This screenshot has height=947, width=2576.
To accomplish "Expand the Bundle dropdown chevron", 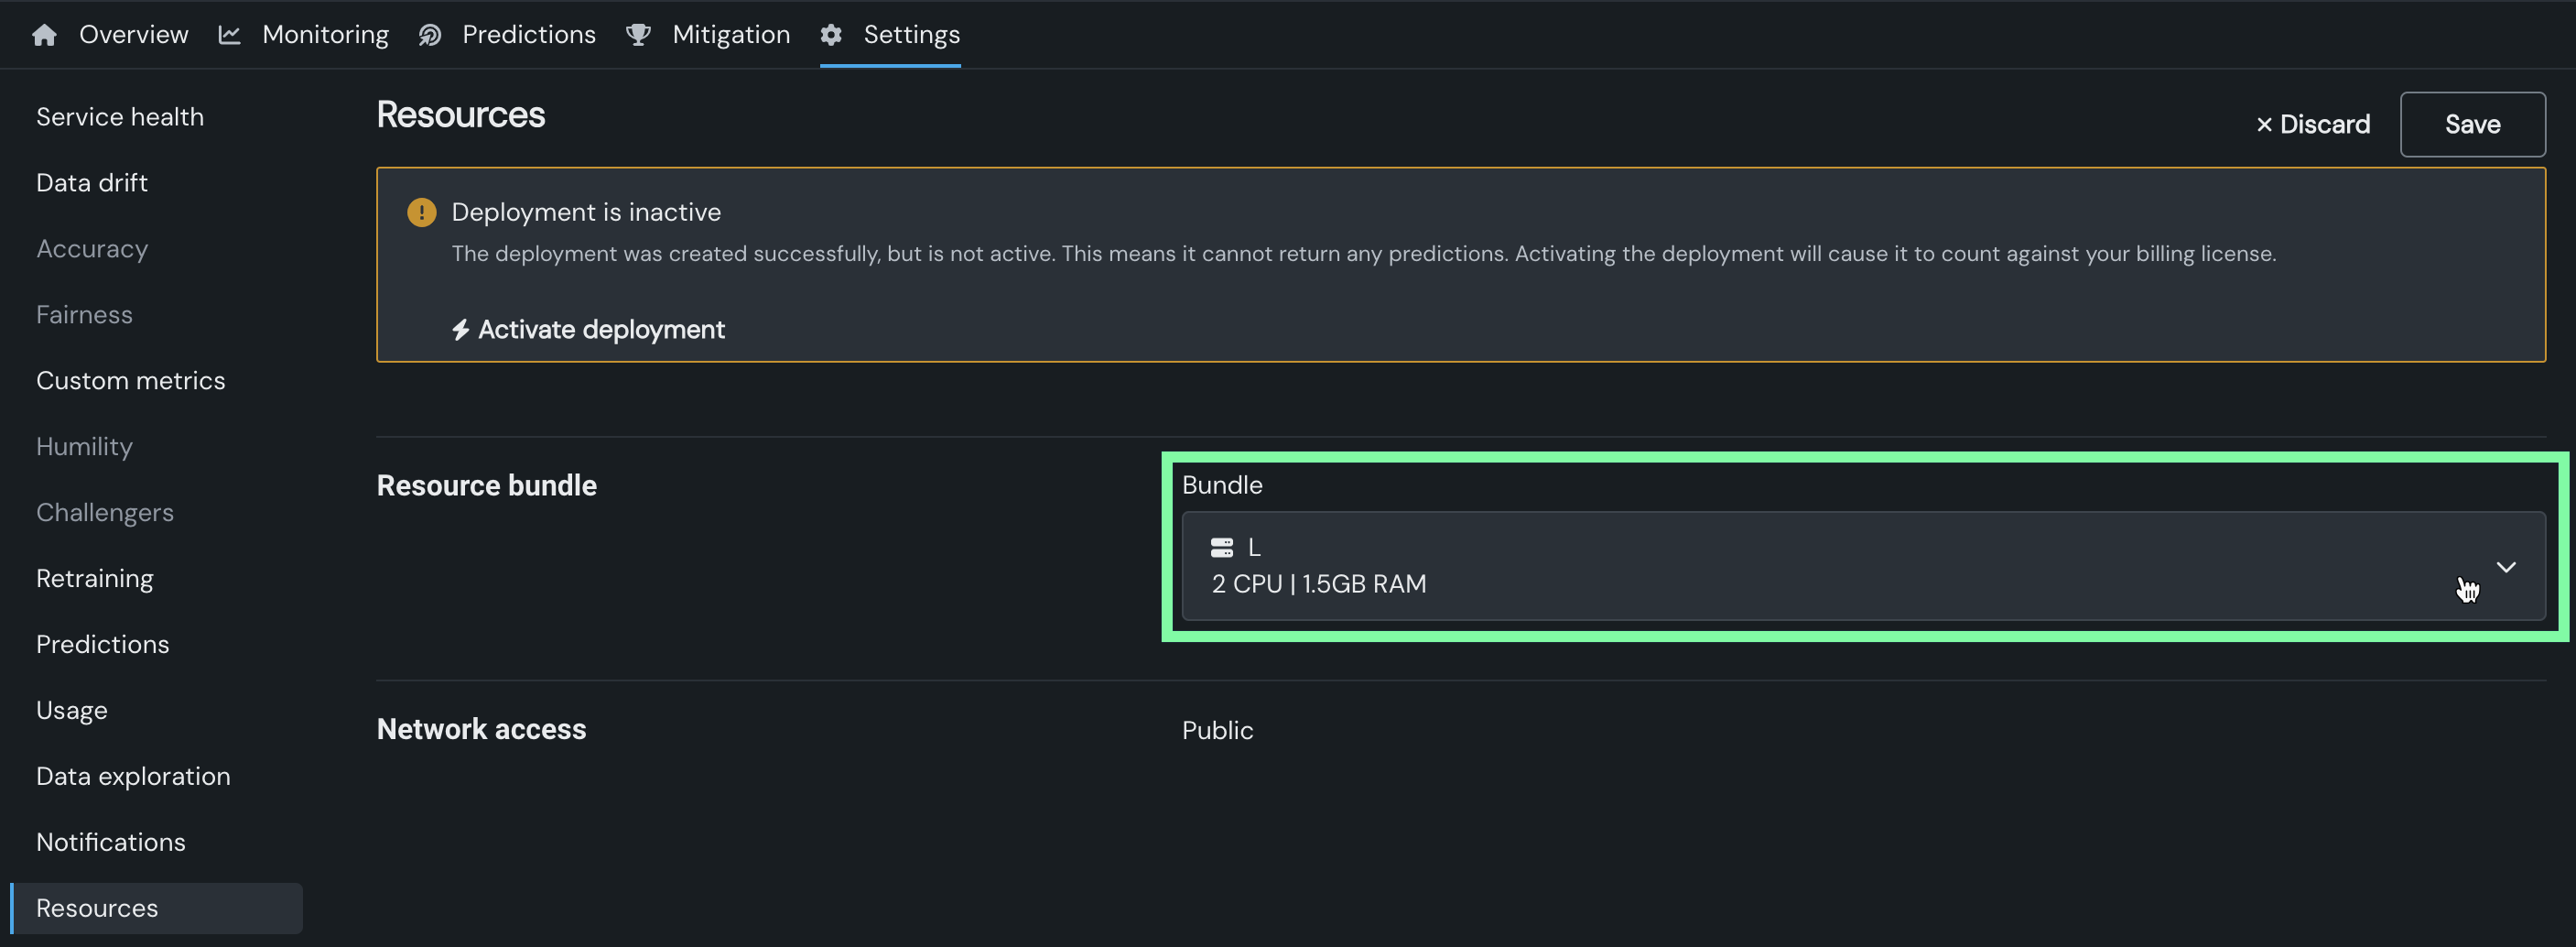I will 2505,567.
